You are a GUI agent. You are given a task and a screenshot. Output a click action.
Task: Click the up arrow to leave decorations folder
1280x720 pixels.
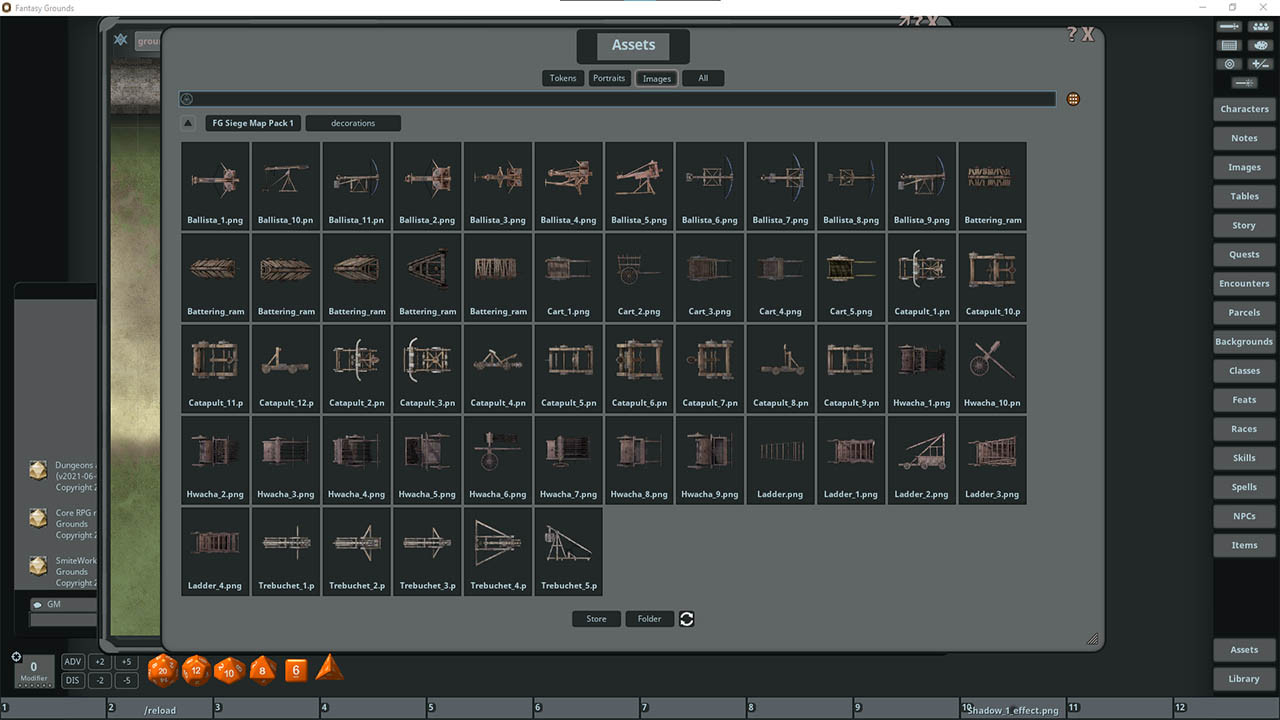tap(188, 122)
